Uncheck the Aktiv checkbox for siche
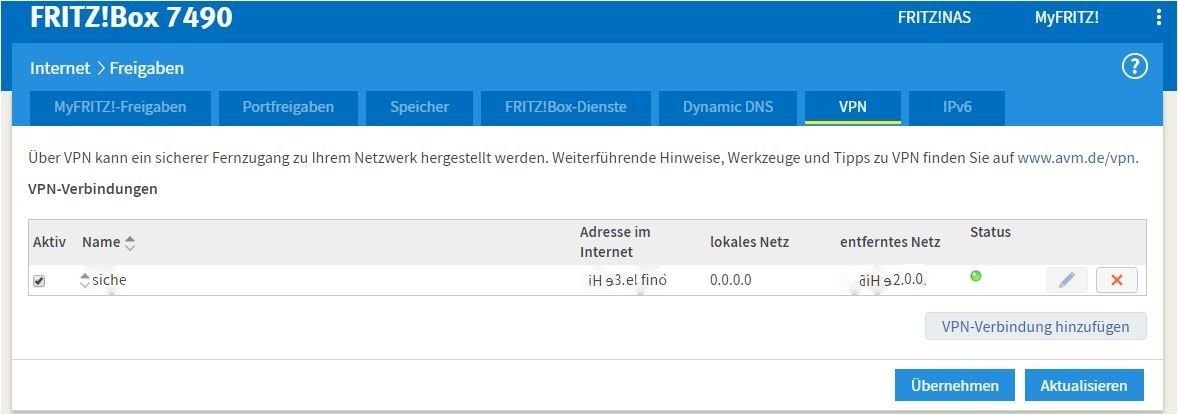Image resolution: width=1178 pixels, height=415 pixels. pyautogui.click(x=39, y=280)
